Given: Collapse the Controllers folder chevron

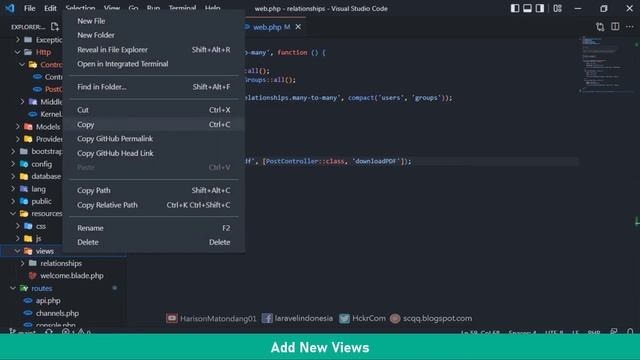Looking at the screenshot, I should coord(22,64).
